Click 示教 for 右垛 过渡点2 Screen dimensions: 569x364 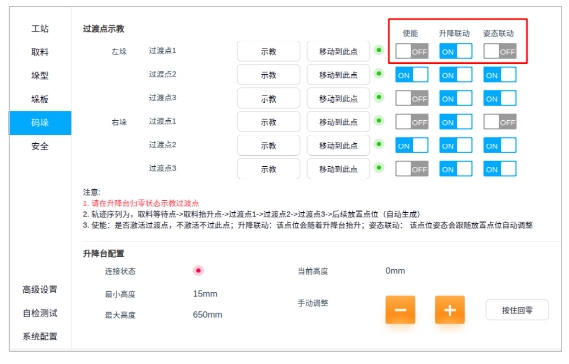click(269, 146)
